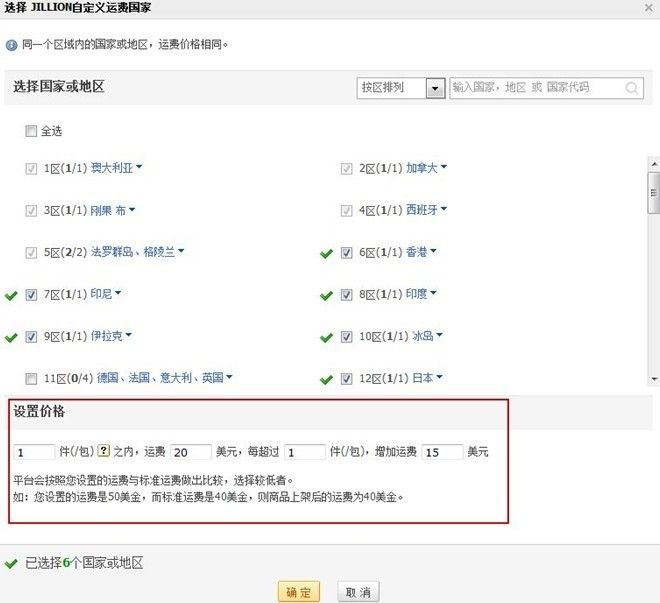Click the question mark help icon
660x603 pixels.
point(104,451)
